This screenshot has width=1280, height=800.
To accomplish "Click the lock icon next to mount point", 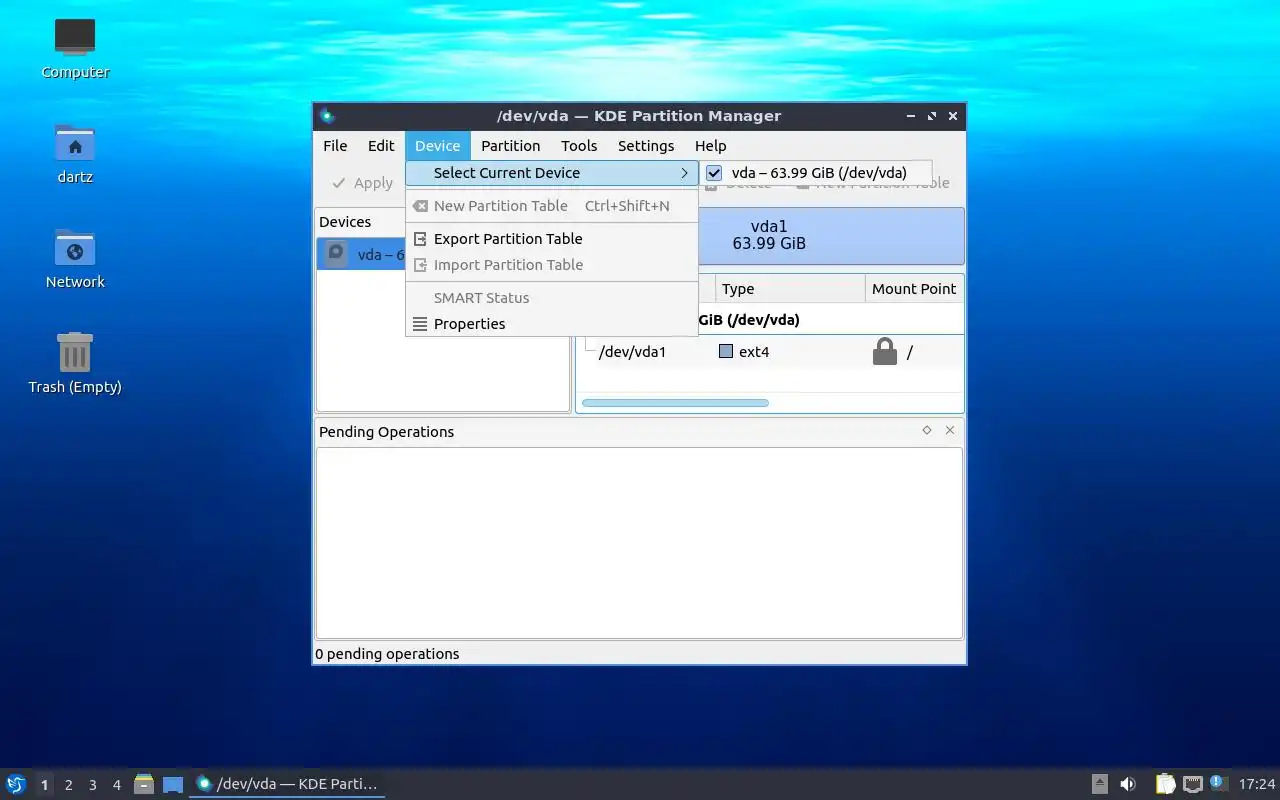I will pos(885,351).
